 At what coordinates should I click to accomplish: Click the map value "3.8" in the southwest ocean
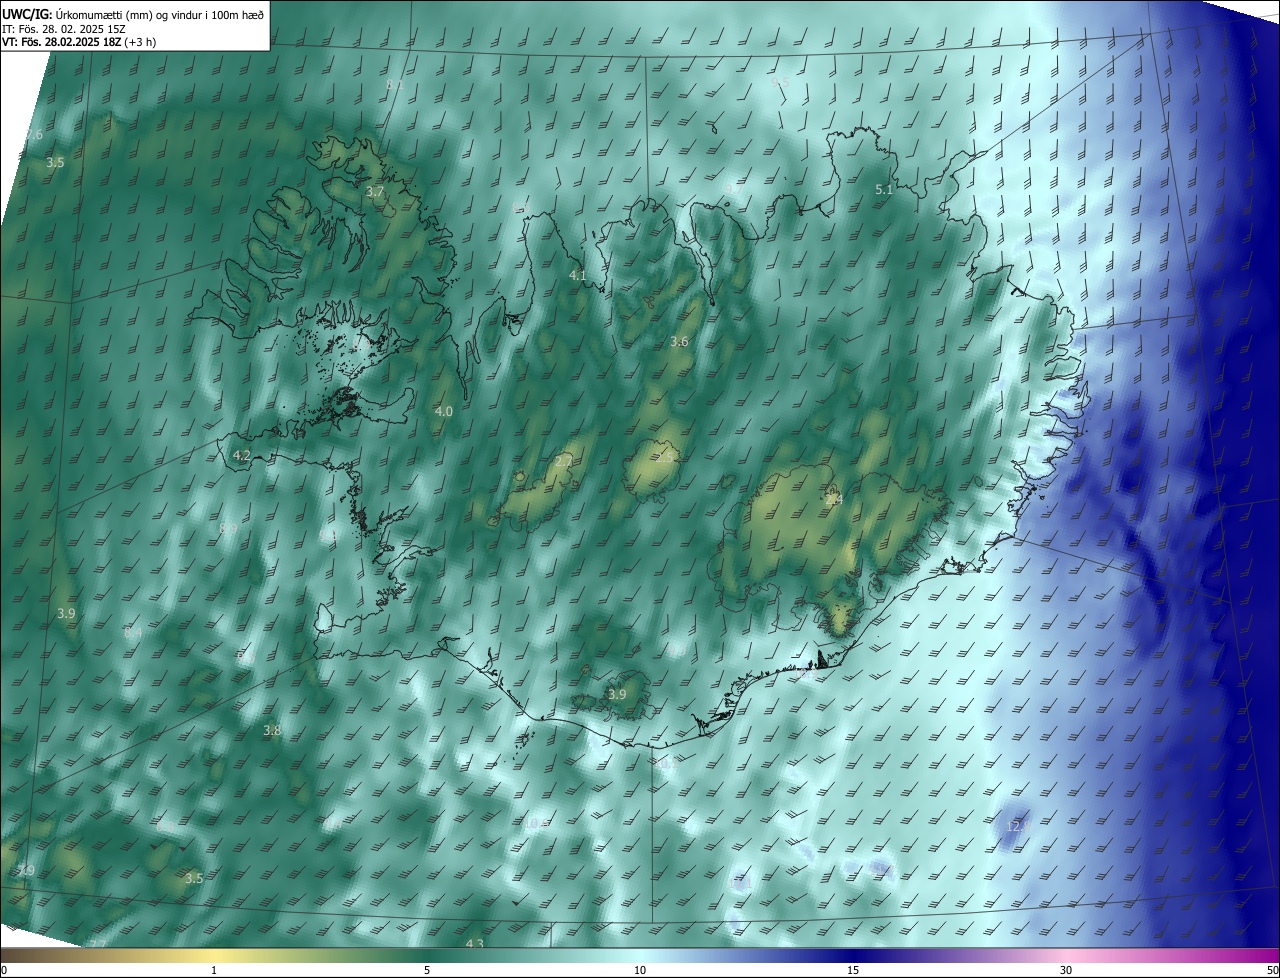coord(272,731)
